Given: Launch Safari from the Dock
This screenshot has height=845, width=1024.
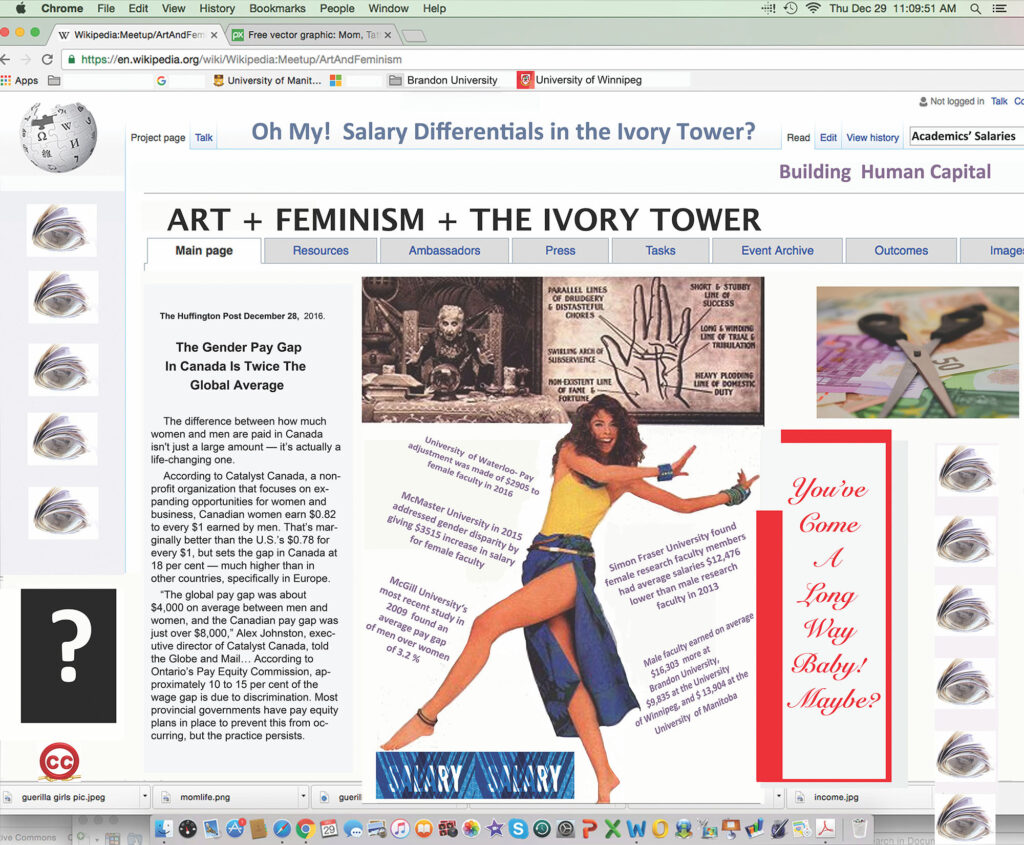Looking at the screenshot, I should click(281, 829).
